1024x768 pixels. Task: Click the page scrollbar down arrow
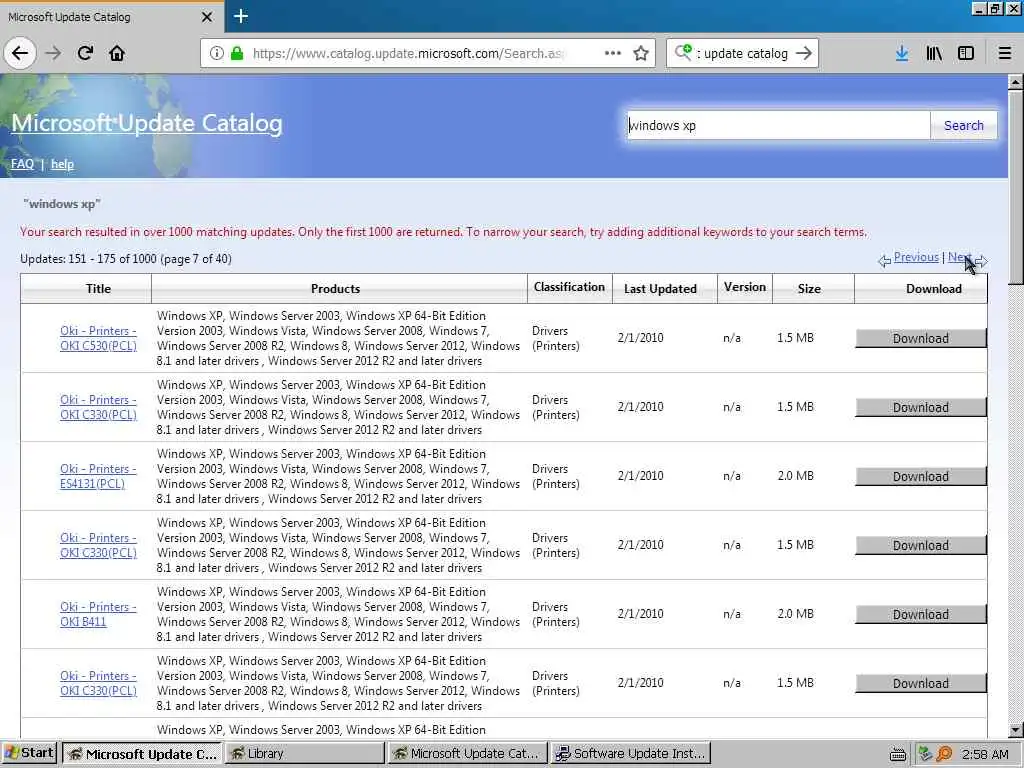click(1016, 730)
